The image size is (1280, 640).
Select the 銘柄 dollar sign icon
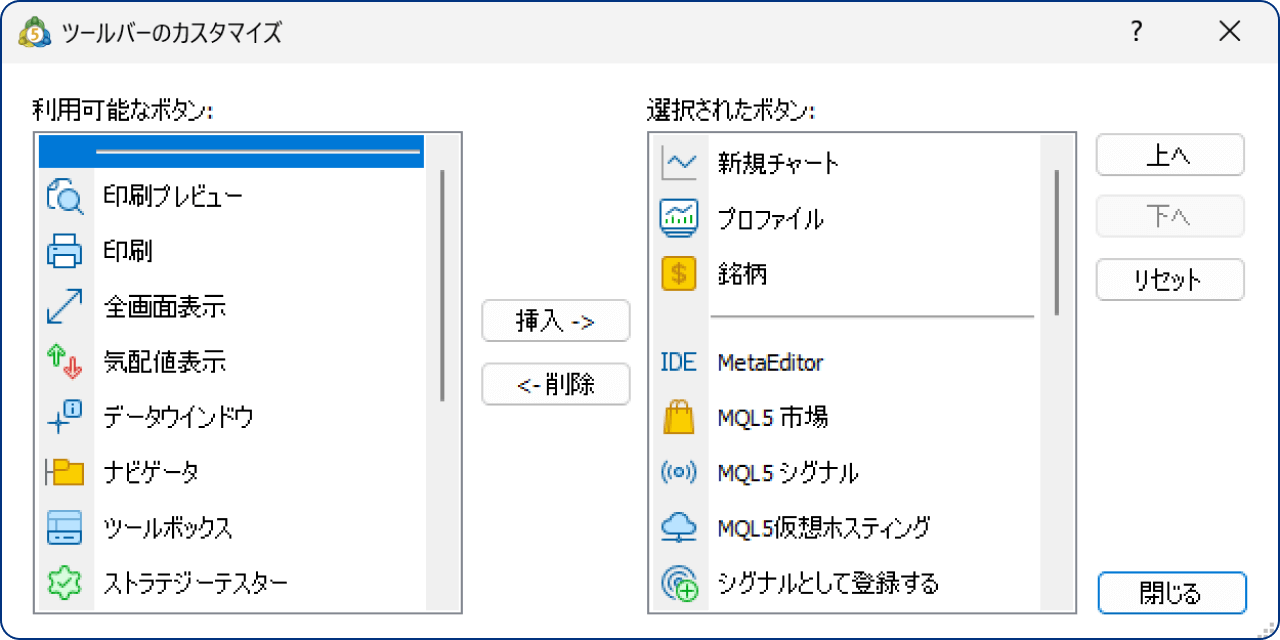[677, 273]
